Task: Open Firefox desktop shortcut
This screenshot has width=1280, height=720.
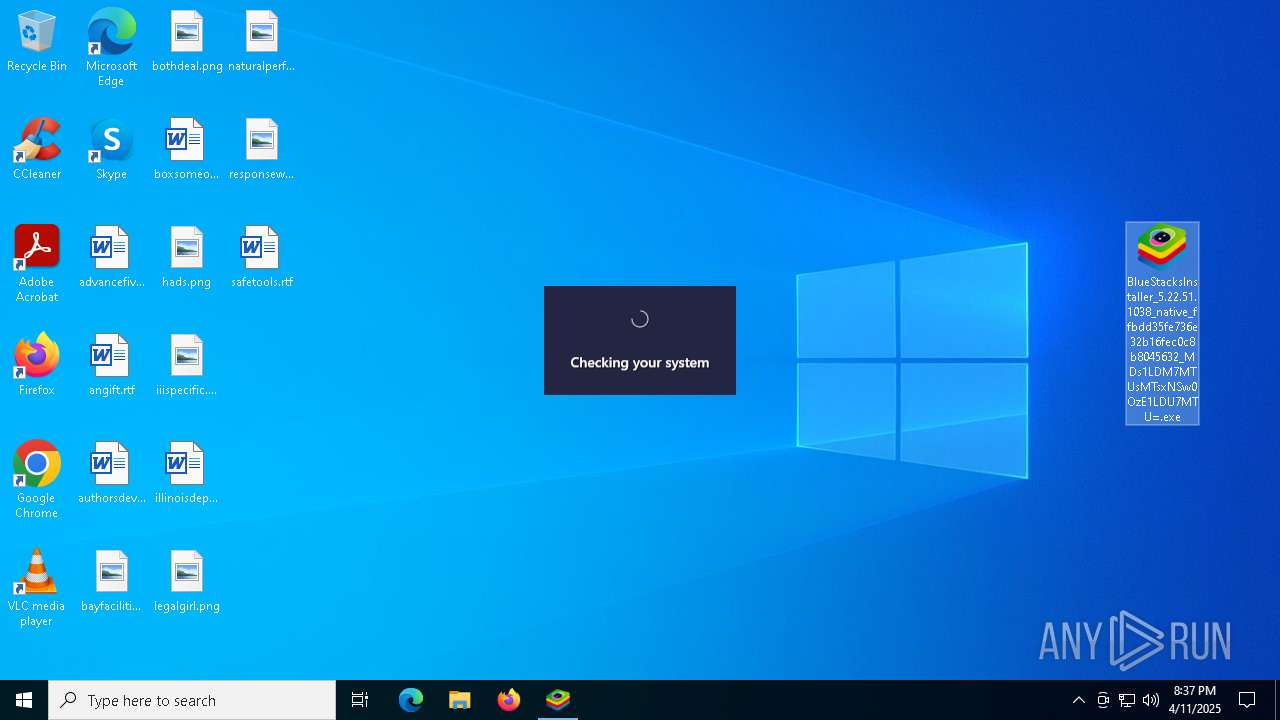Action: [37, 366]
